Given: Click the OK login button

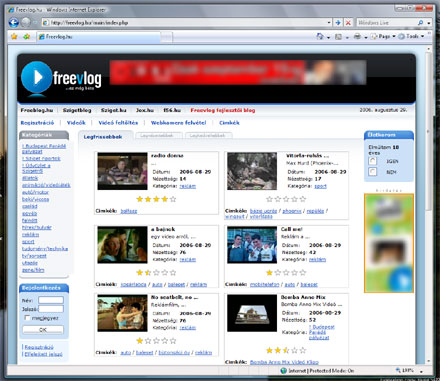Looking at the screenshot, I should coord(43,330).
